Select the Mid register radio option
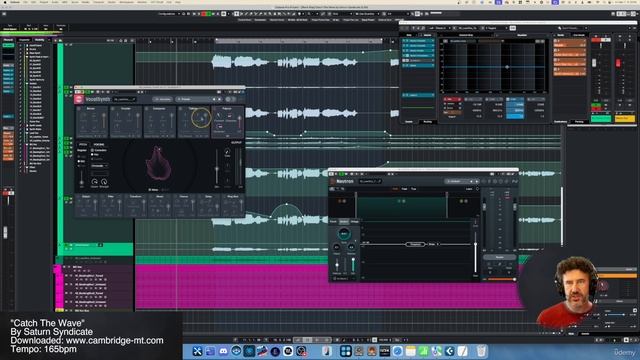The image size is (640, 360). pyautogui.click(x=79, y=161)
